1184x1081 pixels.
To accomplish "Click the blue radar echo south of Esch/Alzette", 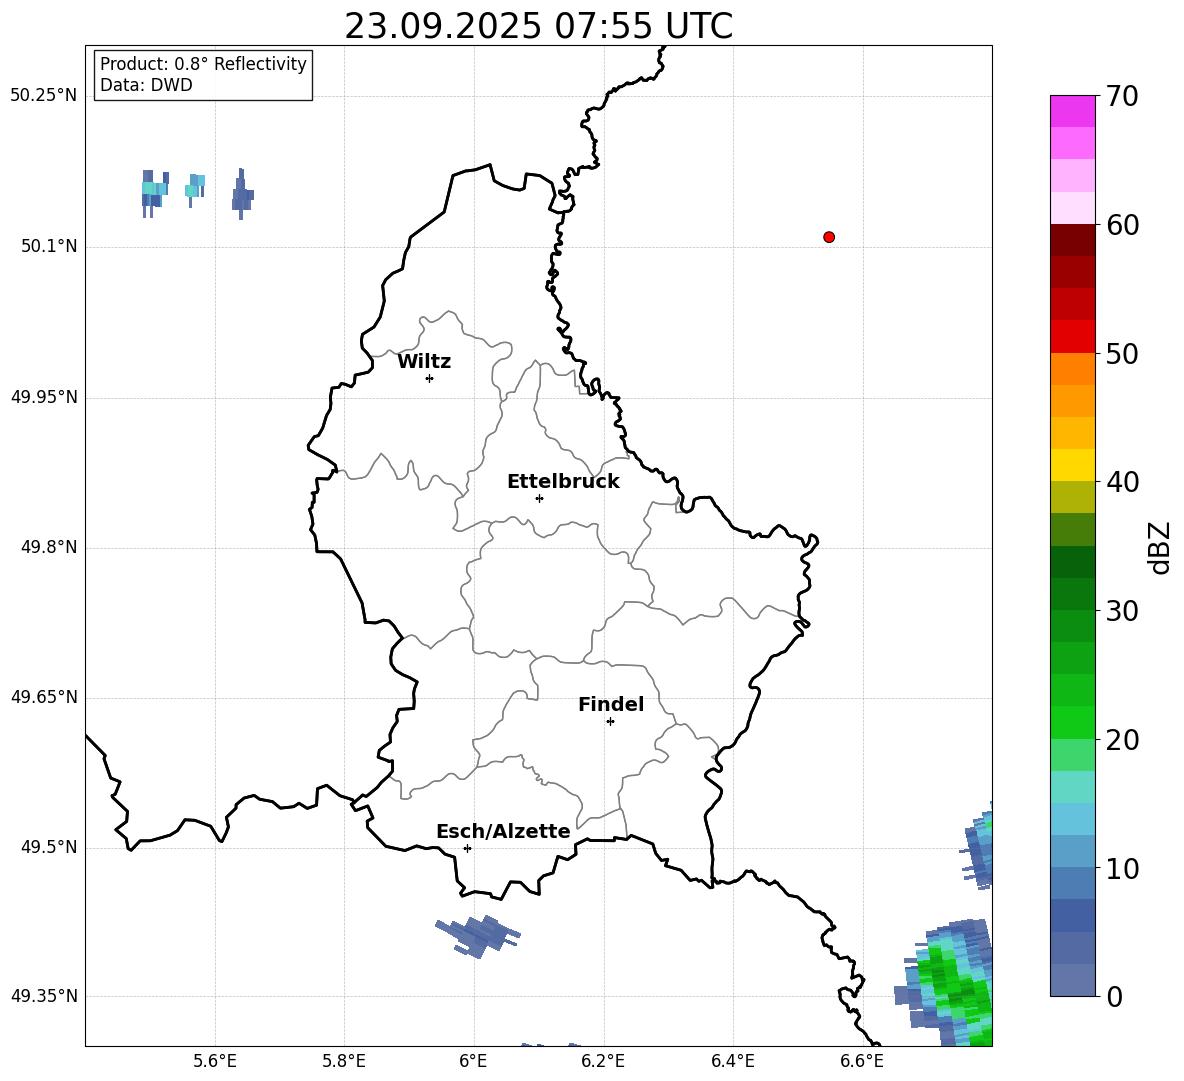I will tap(478, 936).
